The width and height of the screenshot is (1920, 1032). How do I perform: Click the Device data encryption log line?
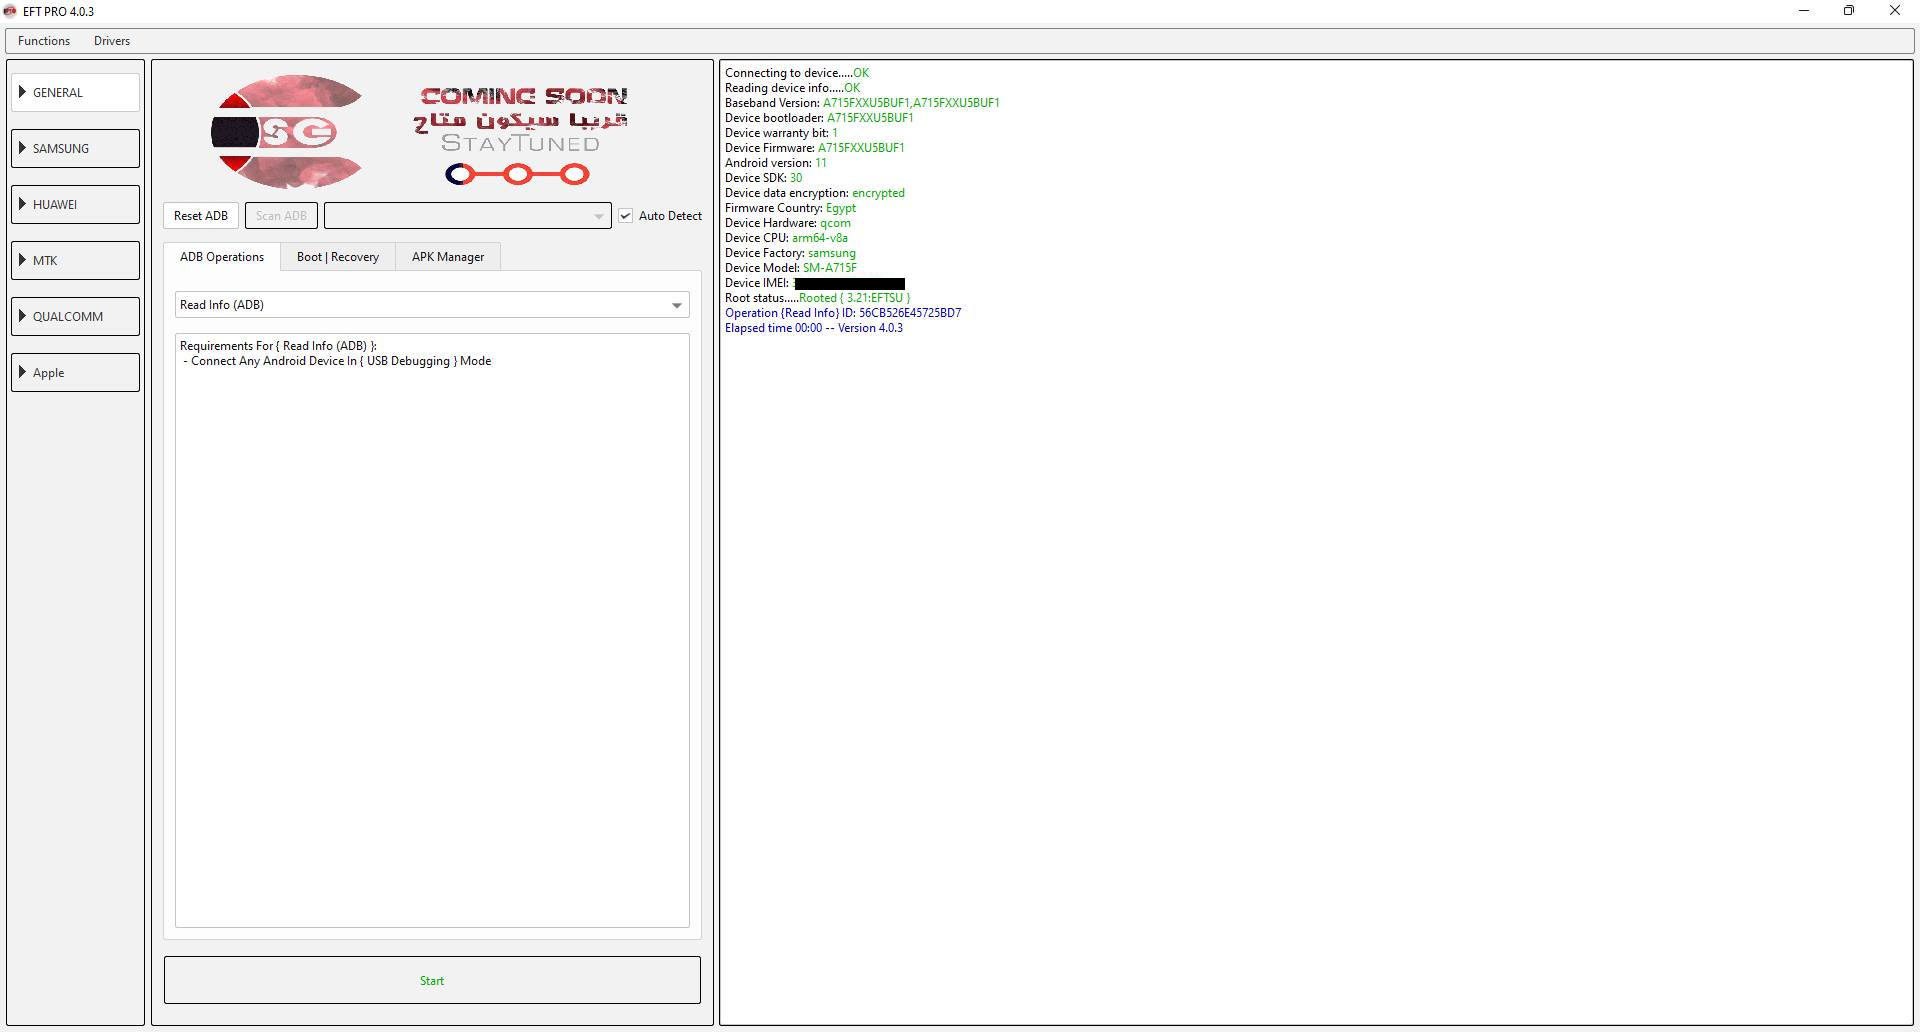point(815,193)
